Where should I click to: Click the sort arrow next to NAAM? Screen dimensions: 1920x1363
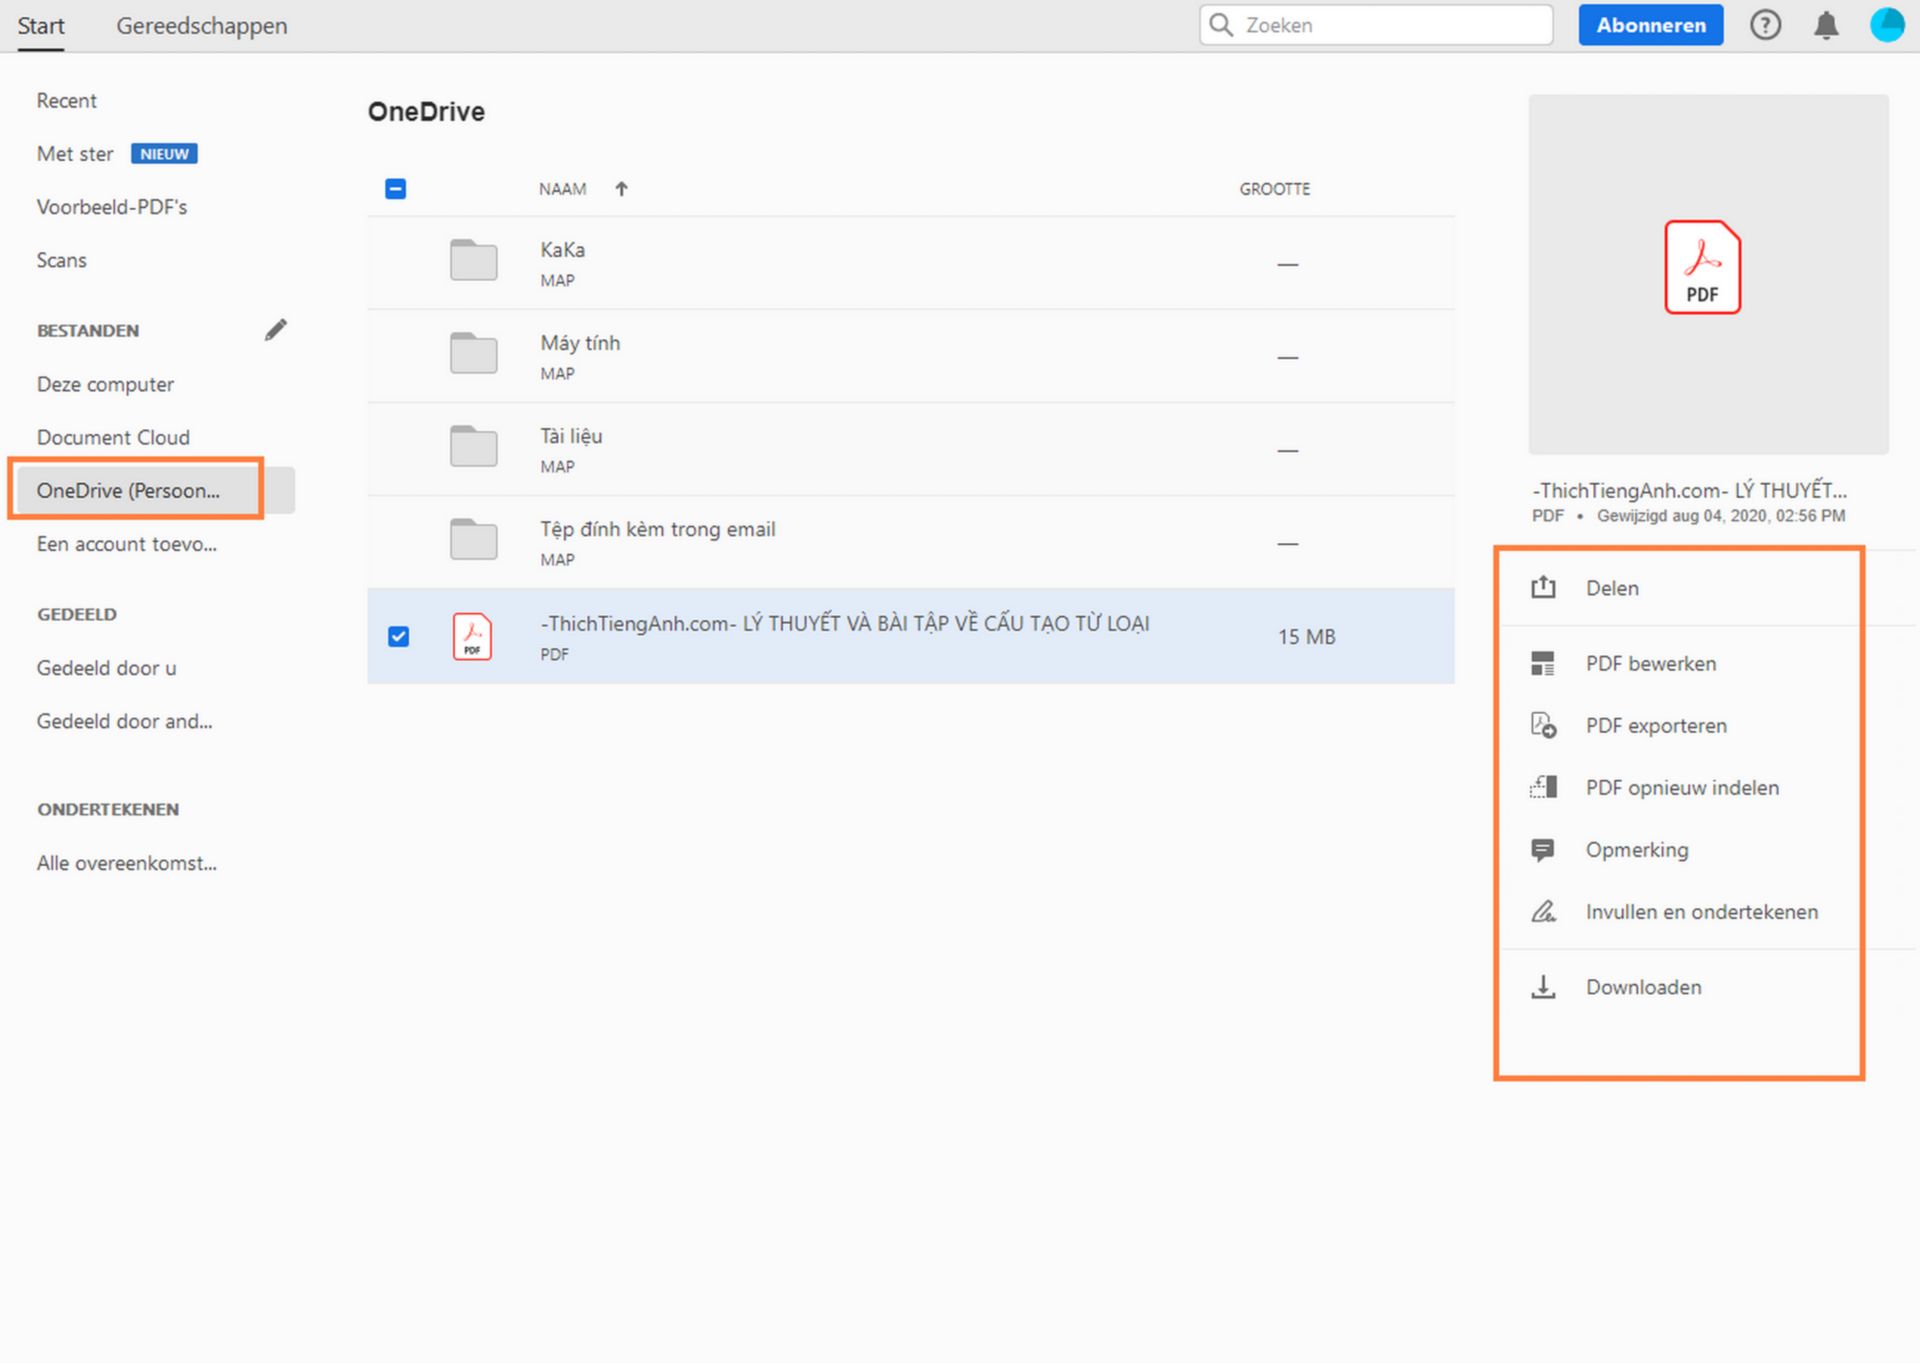click(622, 188)
